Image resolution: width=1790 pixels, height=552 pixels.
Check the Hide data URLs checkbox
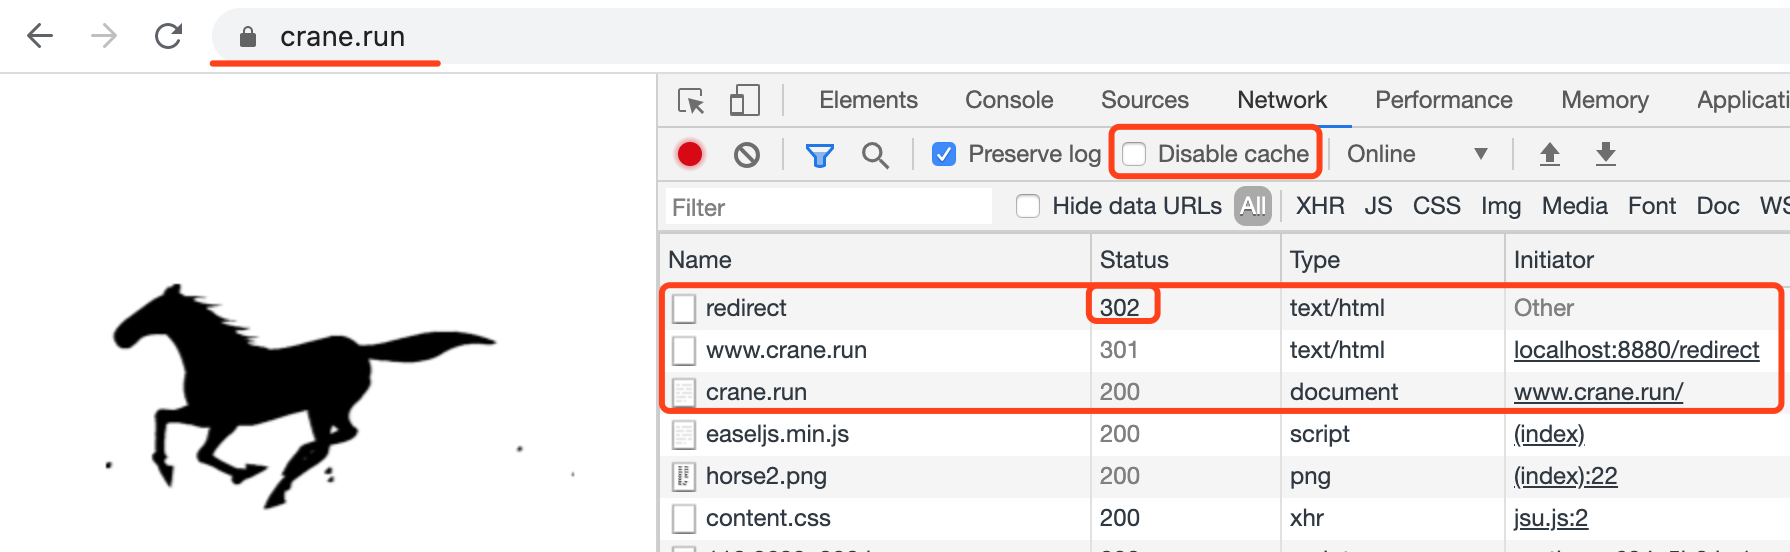tap(1028, 206)
